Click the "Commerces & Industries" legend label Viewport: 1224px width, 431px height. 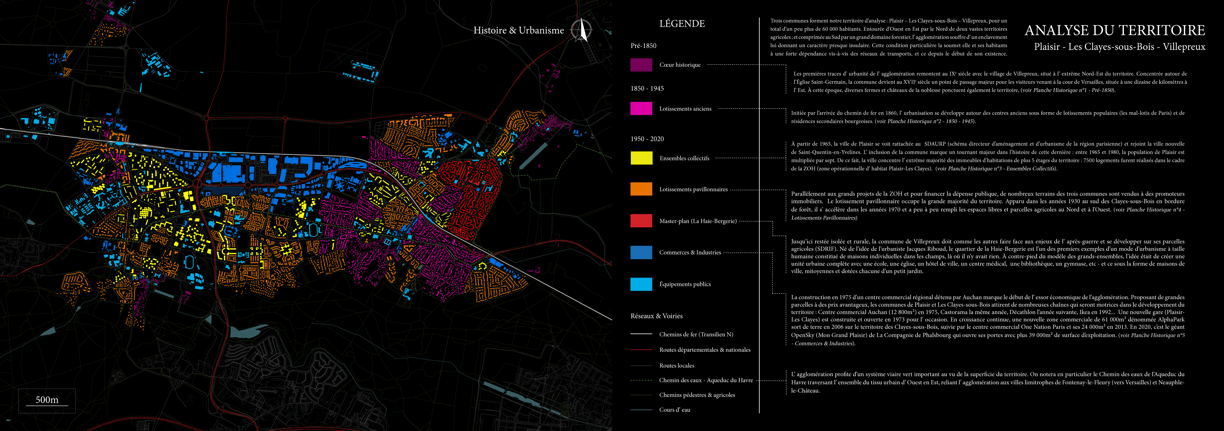pos(690,253)
